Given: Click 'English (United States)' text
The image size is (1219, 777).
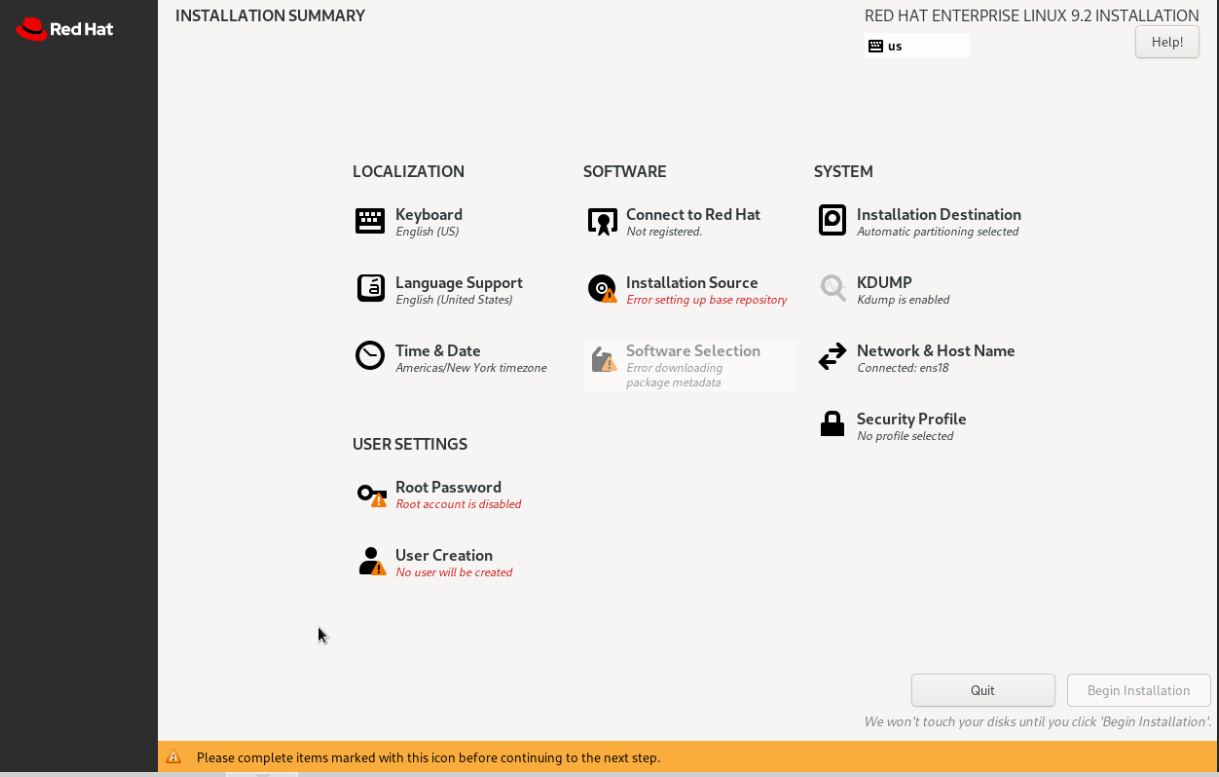Looking at the screenshot, I should coord(454,300).
